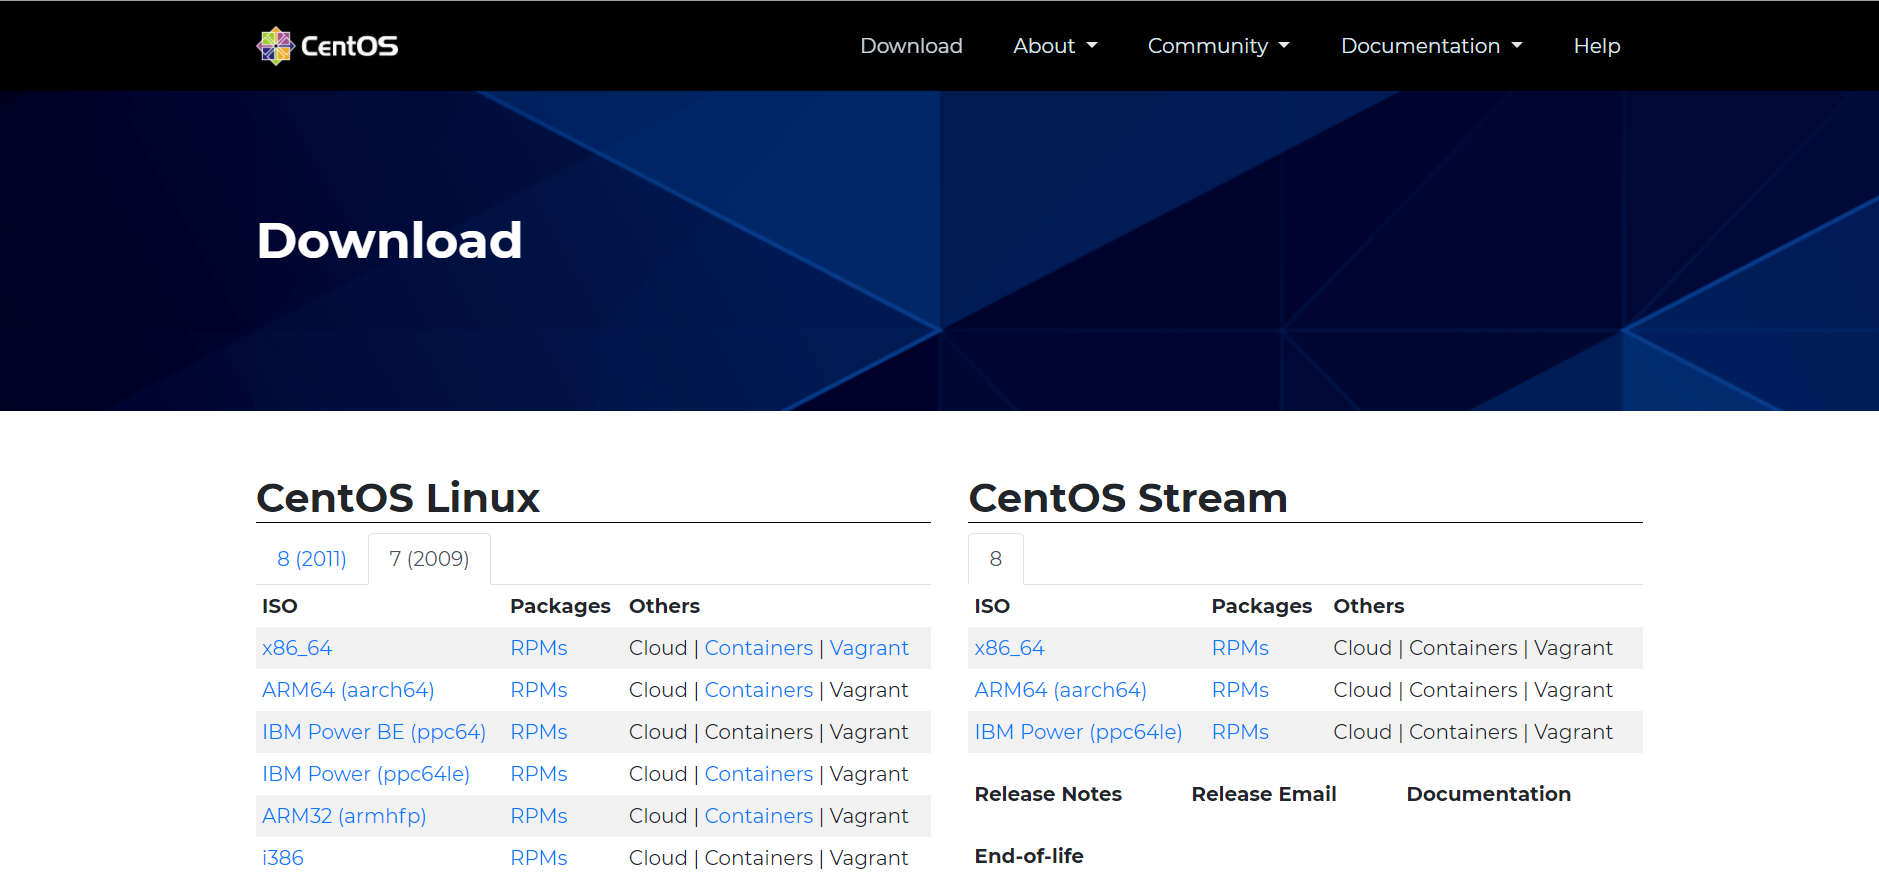
Task: Click the Packages column header in CentOS Linux
Action: pos(560,606)
